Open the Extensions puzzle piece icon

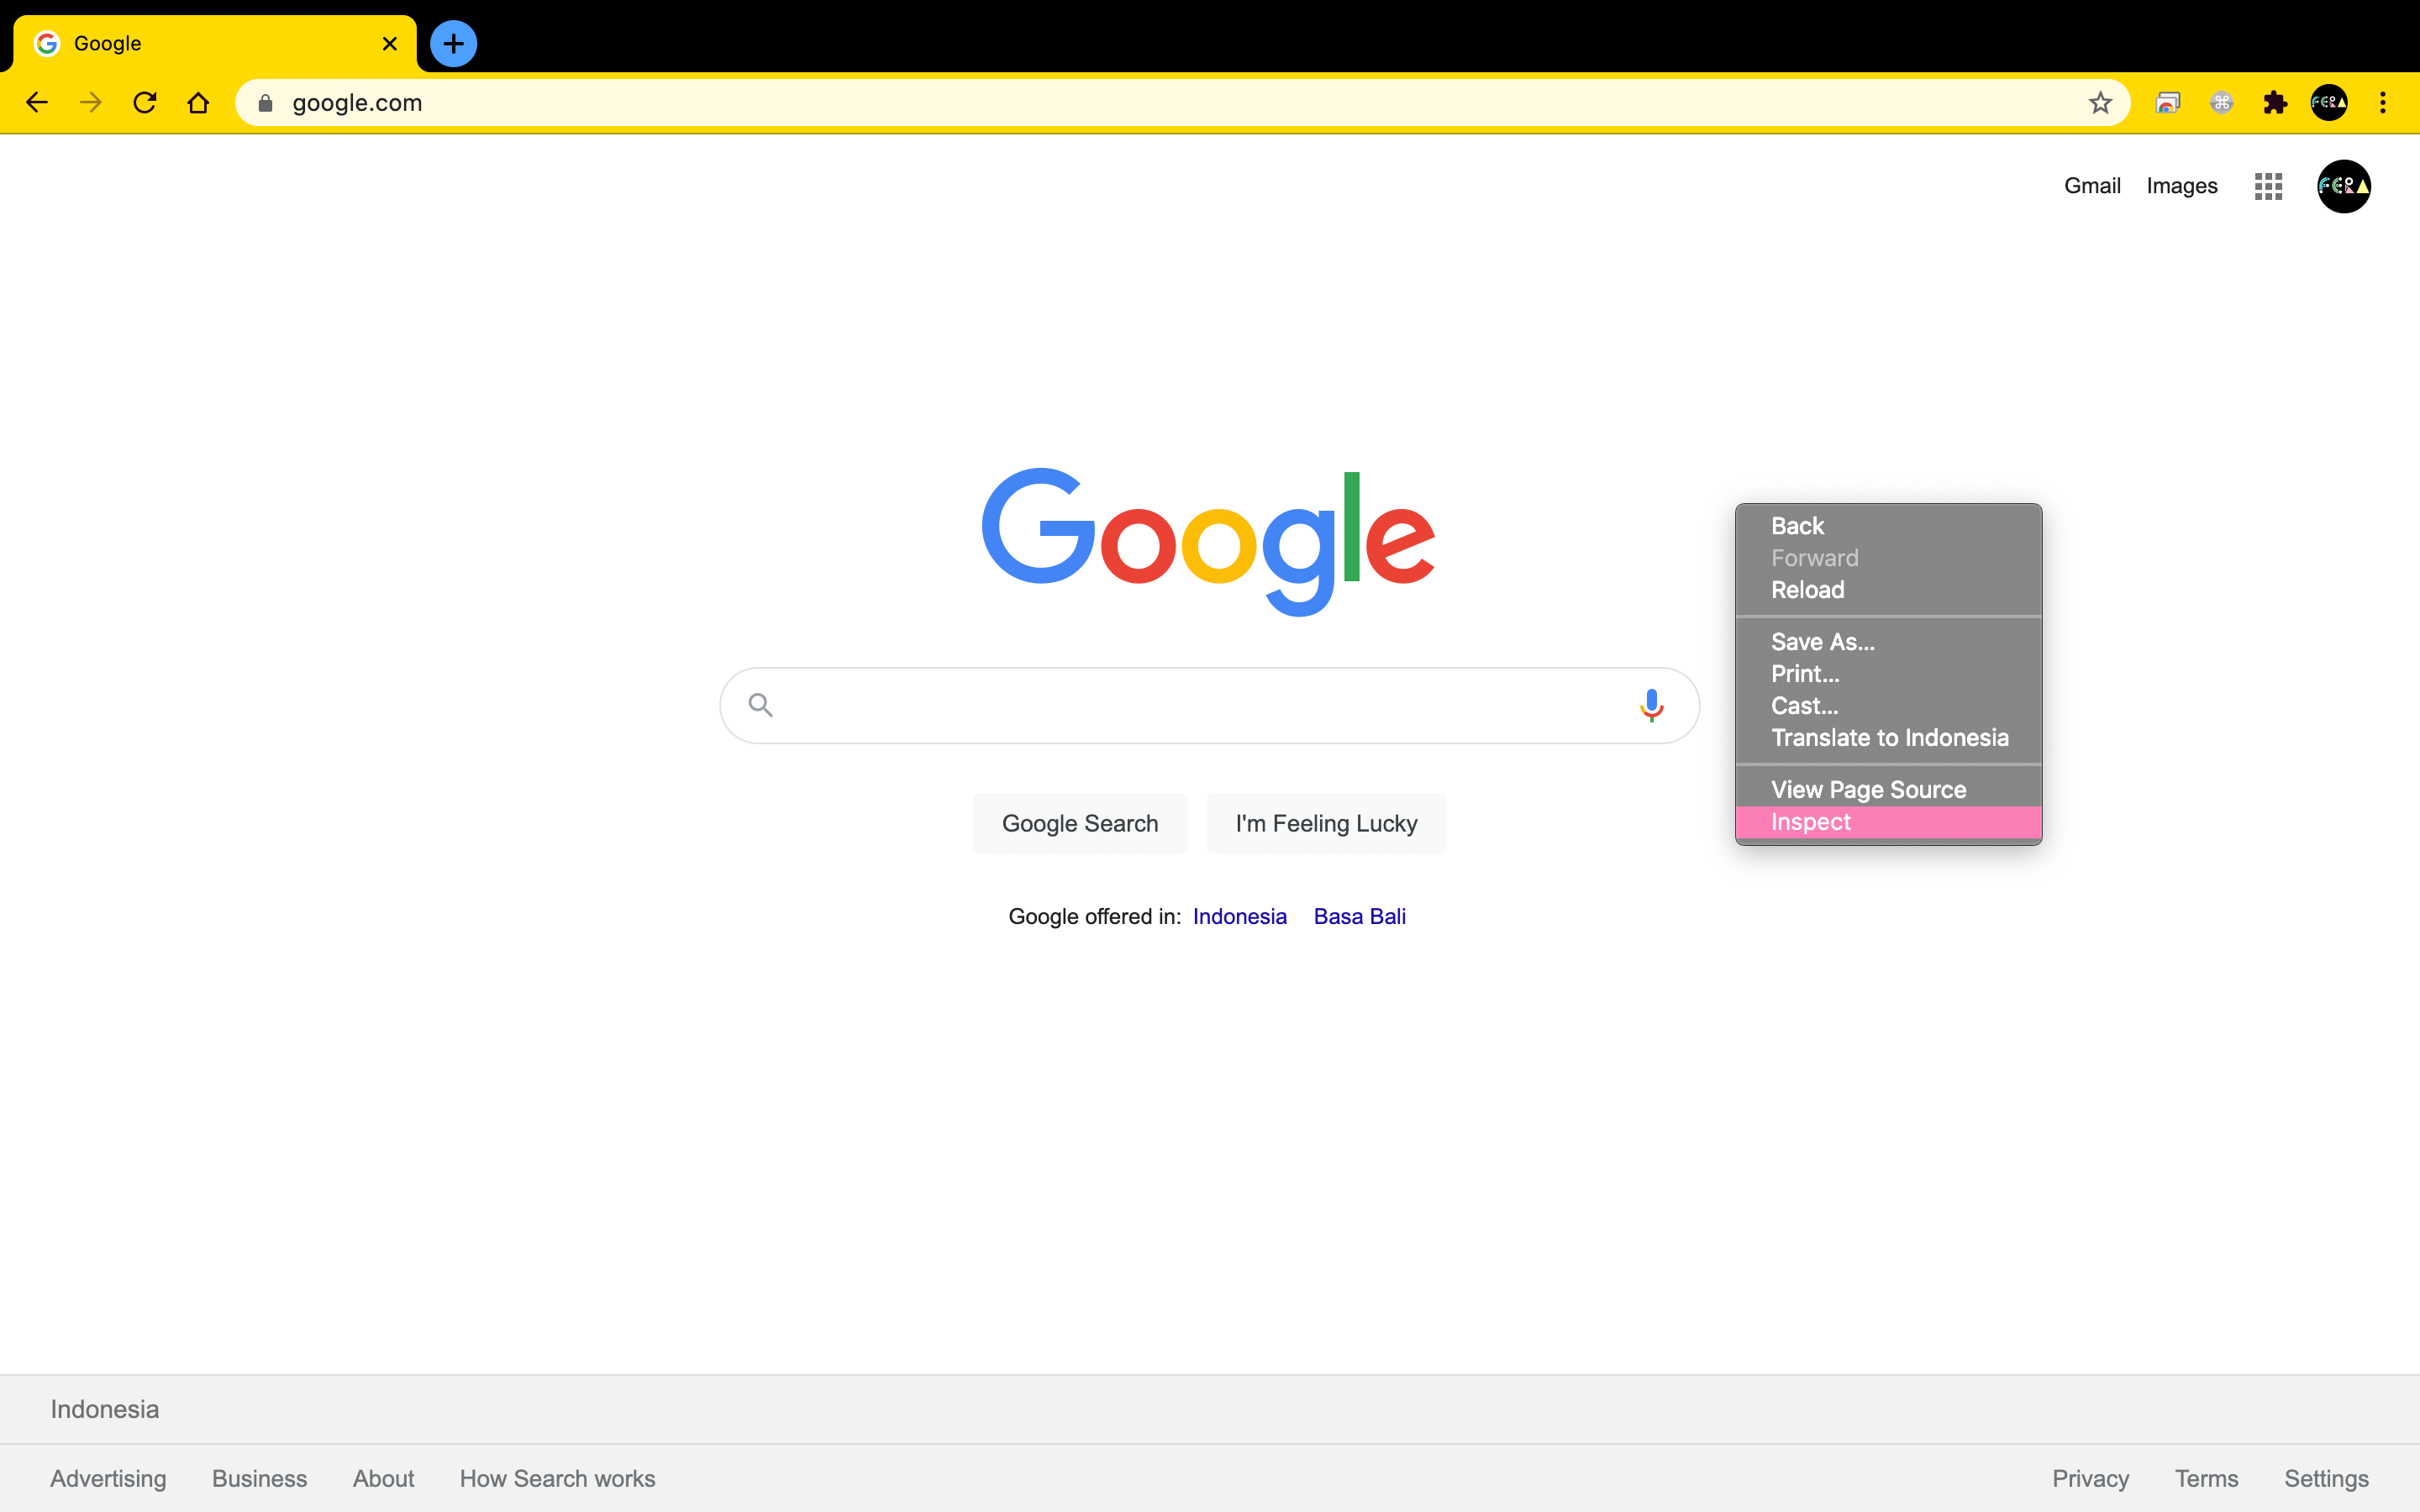pos(2275,103)
